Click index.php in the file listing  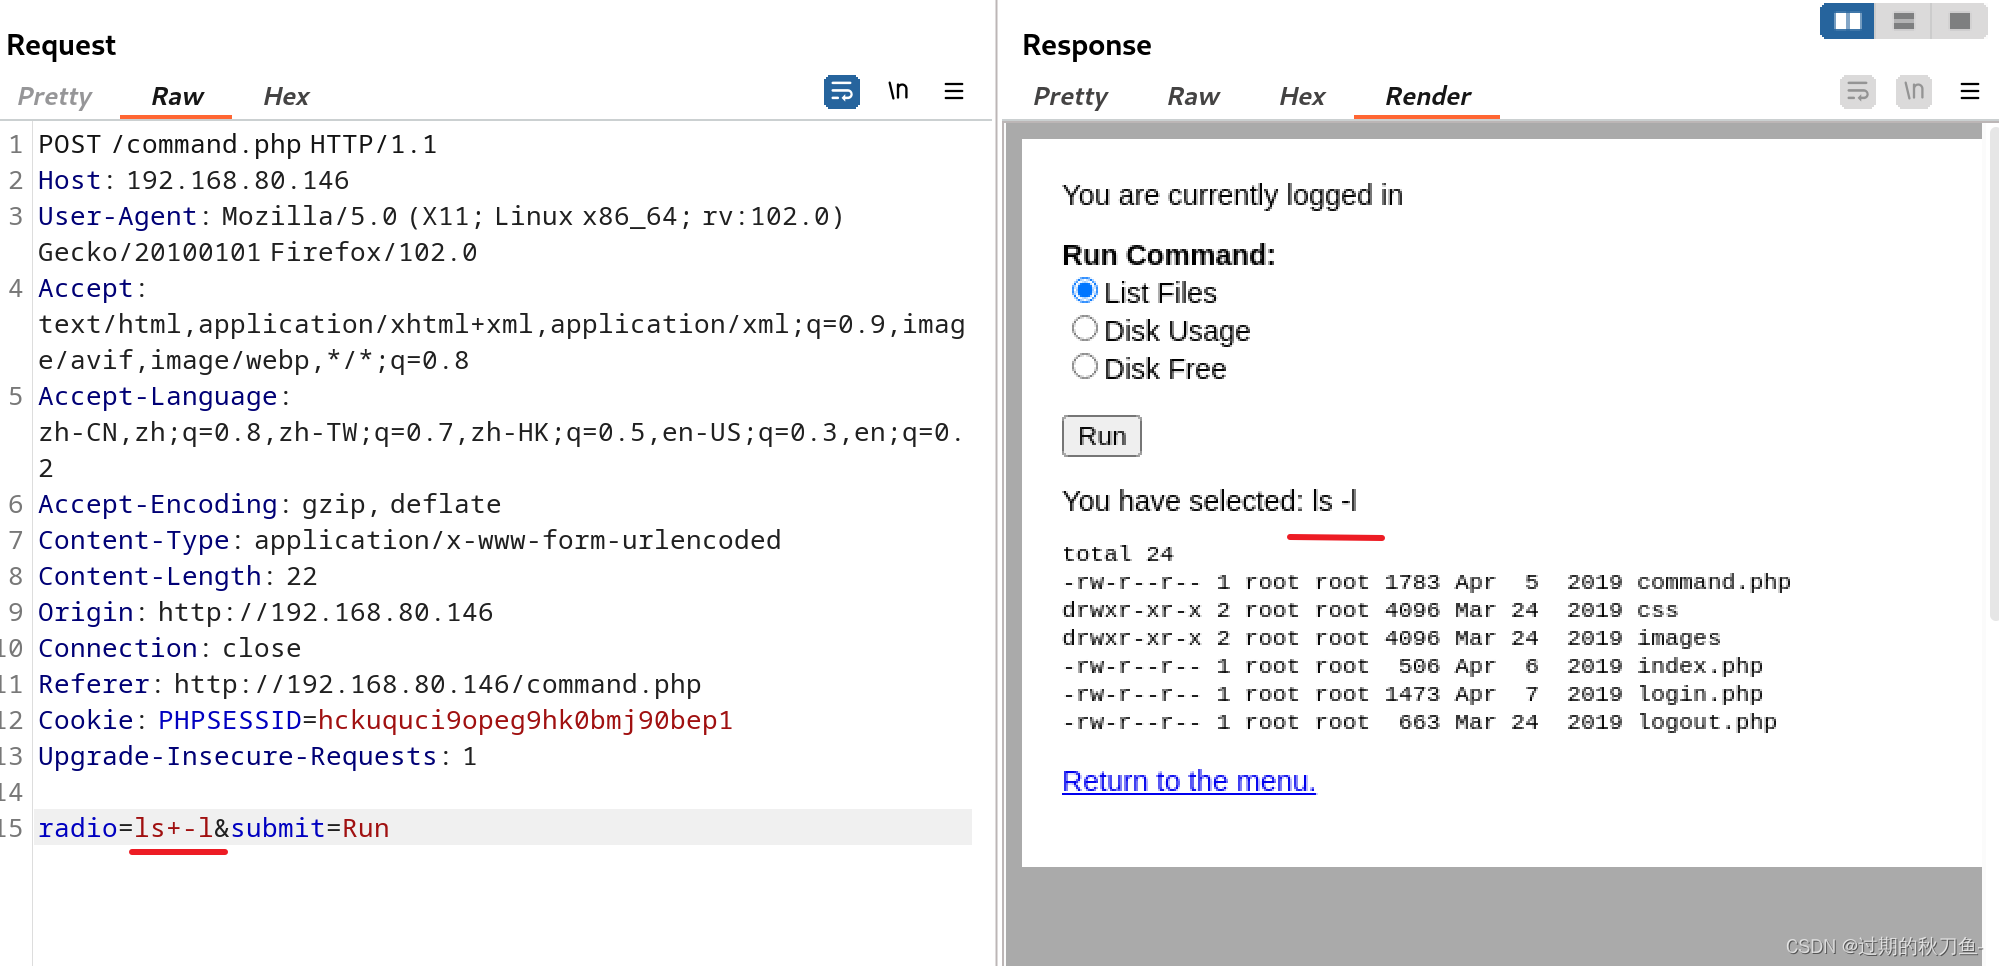coord(1700,666)
